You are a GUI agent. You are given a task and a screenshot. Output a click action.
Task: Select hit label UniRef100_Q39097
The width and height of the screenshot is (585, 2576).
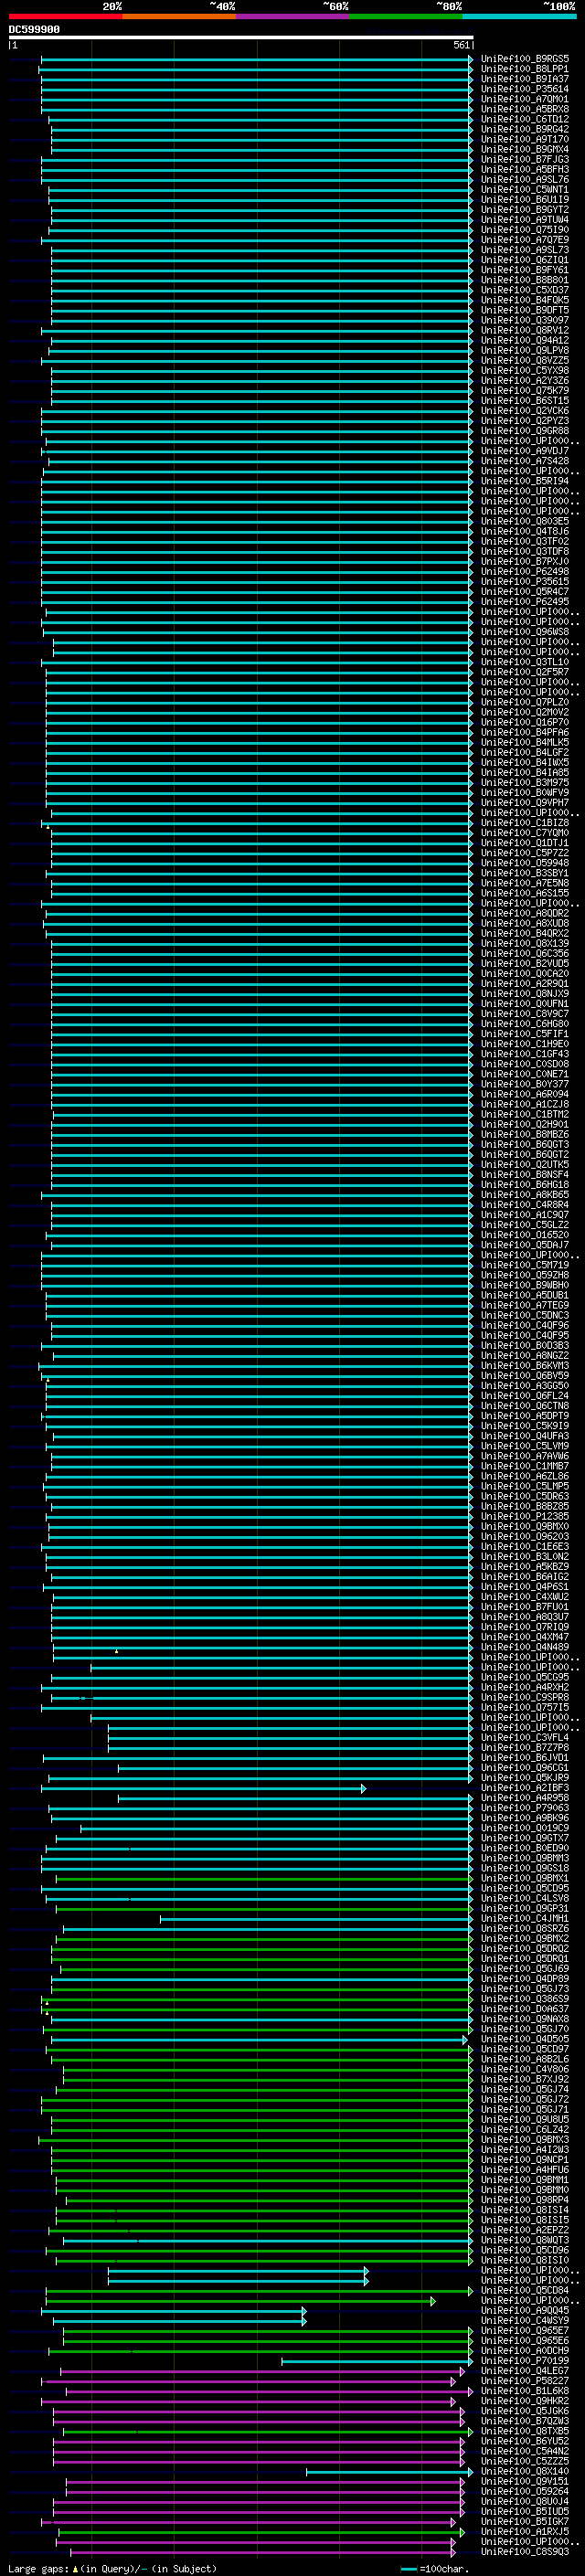pos(524,320)
